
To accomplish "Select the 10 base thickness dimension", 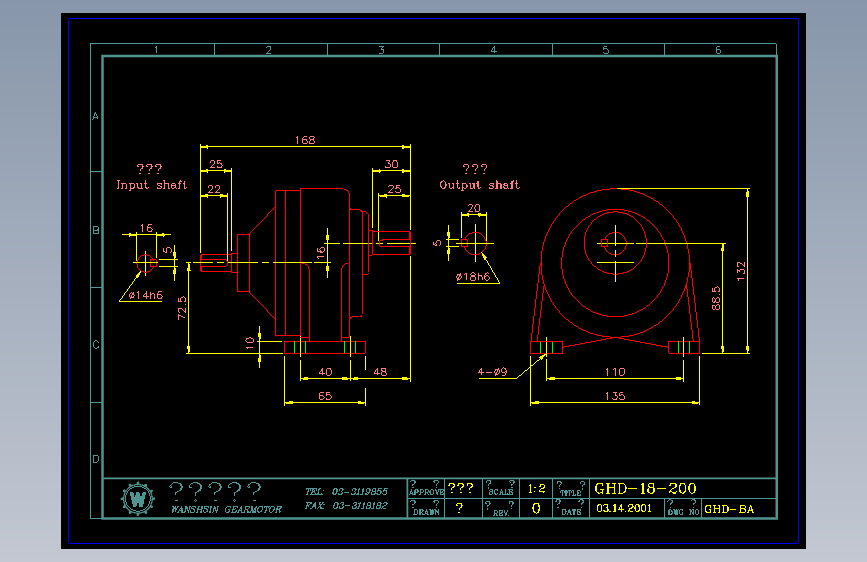I will click(x=249, y=343).
